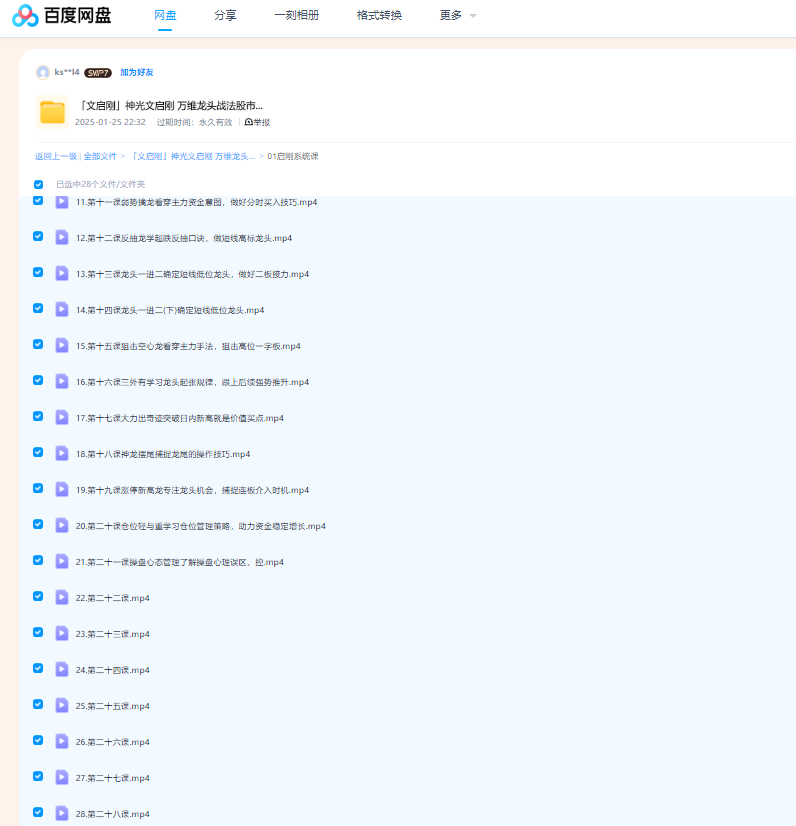This screenshot has height=826, width=796.
Task: Open file 20.第二十课仓位轻与重
Action: [201, 526]
